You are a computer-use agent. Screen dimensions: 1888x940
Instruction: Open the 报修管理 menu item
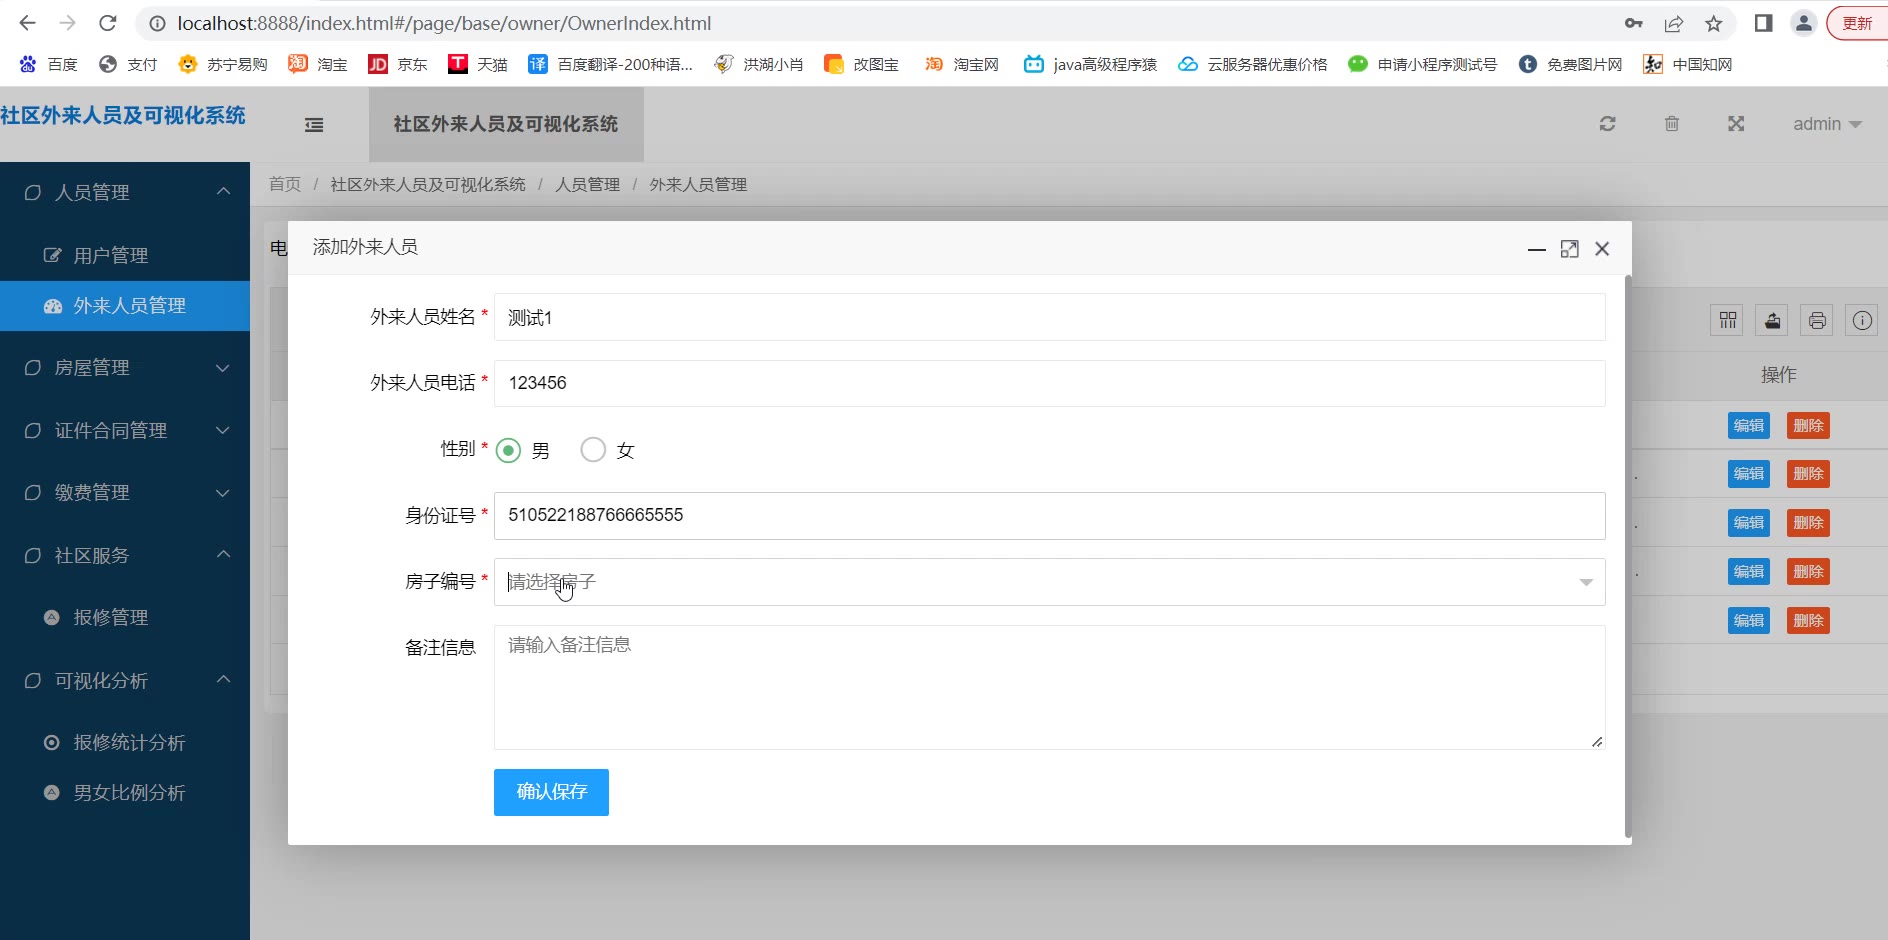(x=125, y=617)
